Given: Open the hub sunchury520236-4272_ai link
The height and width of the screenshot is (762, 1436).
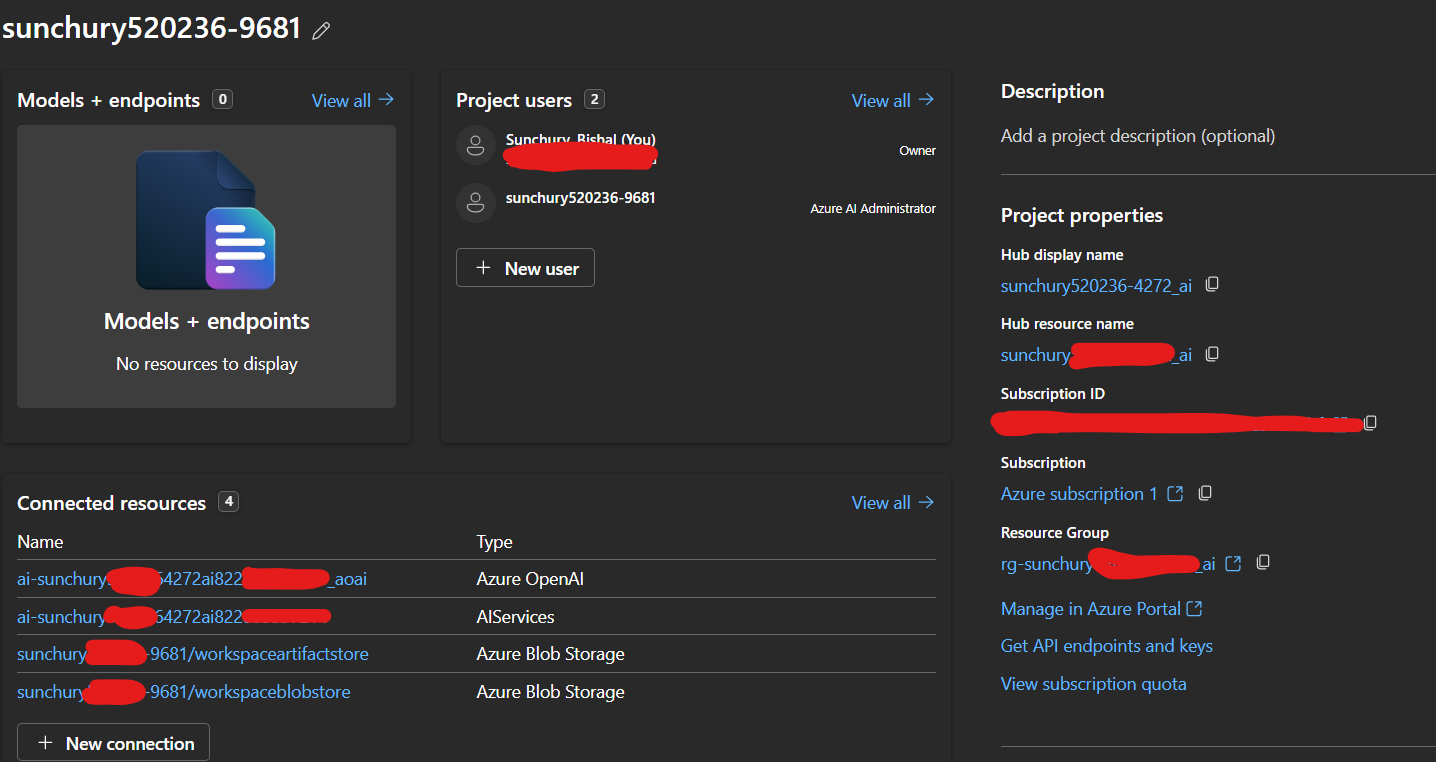Looking at the screenshot, I should pos(1096,286).
